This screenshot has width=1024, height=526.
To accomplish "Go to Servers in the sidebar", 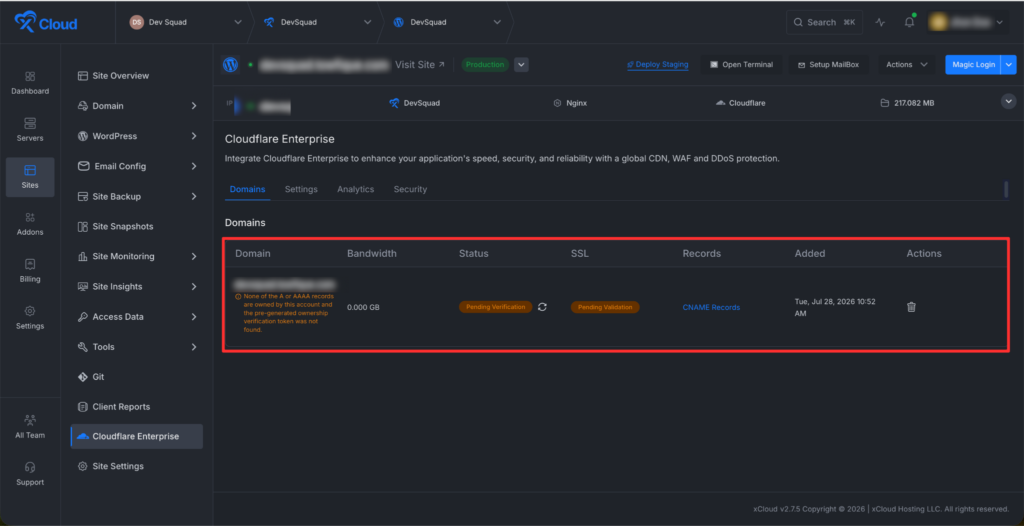I will pos(30,129).
